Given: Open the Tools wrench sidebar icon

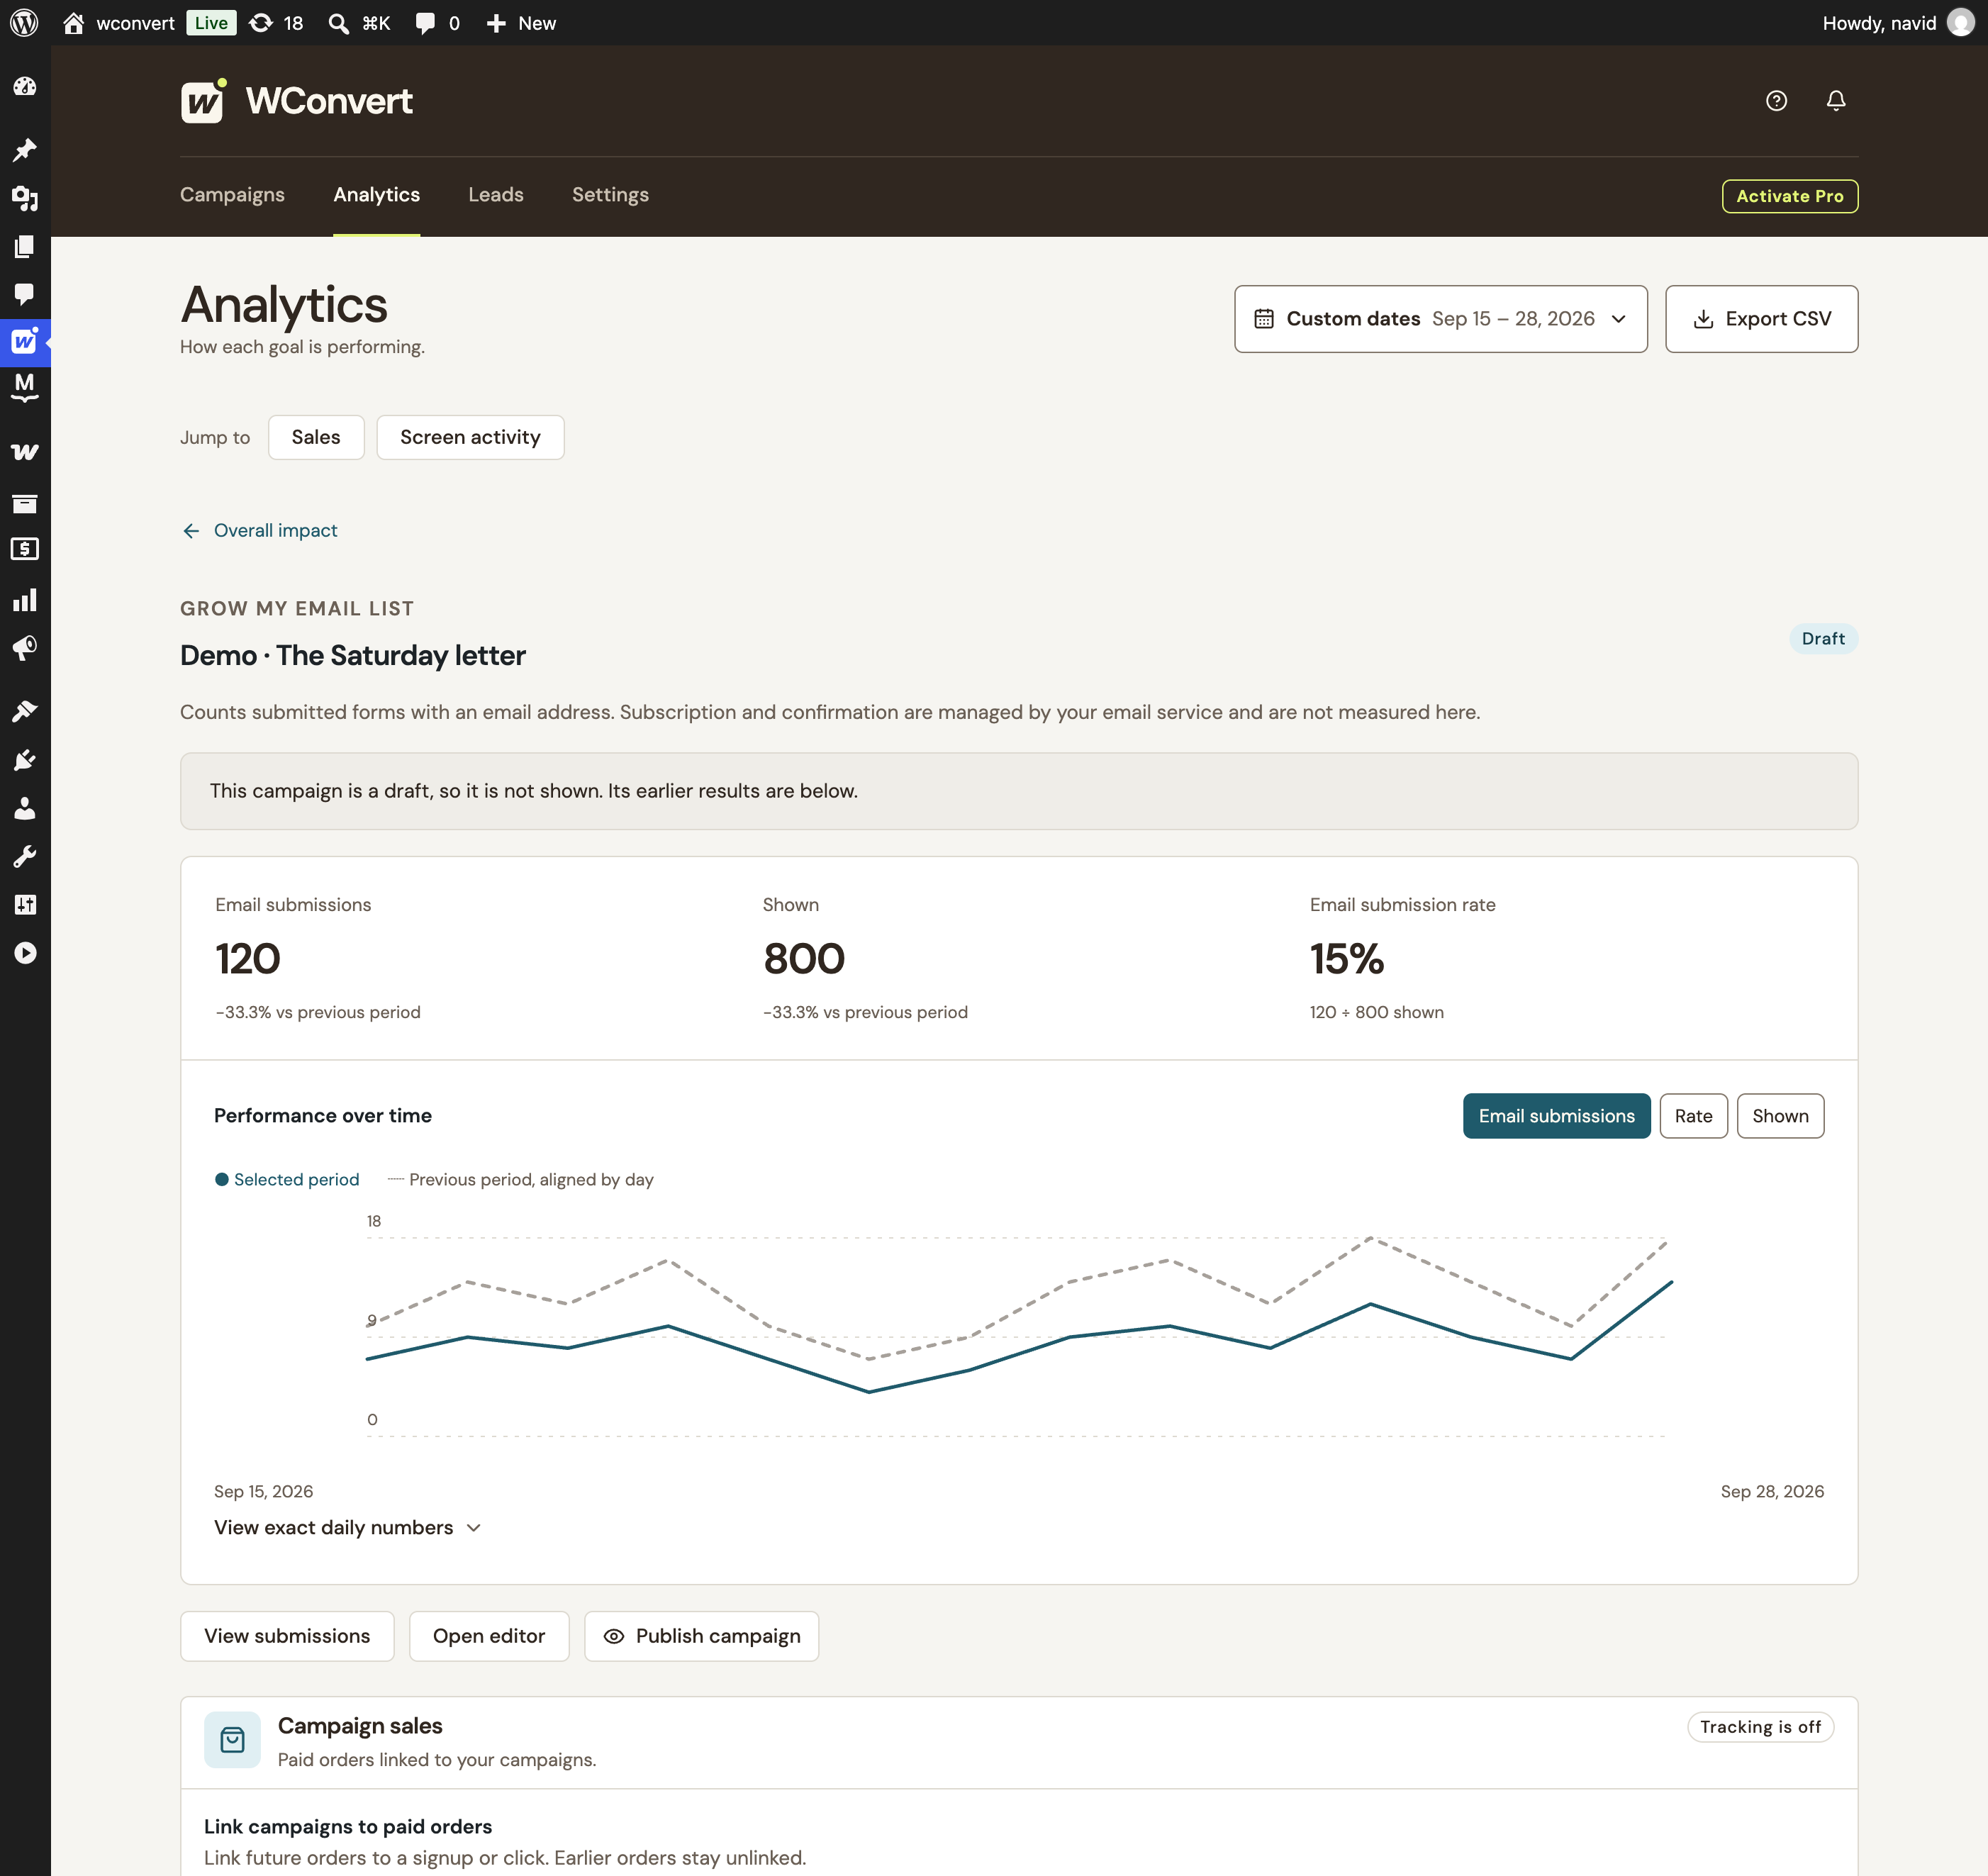Looking at the screenshot, I should click(x=25, y=856).
